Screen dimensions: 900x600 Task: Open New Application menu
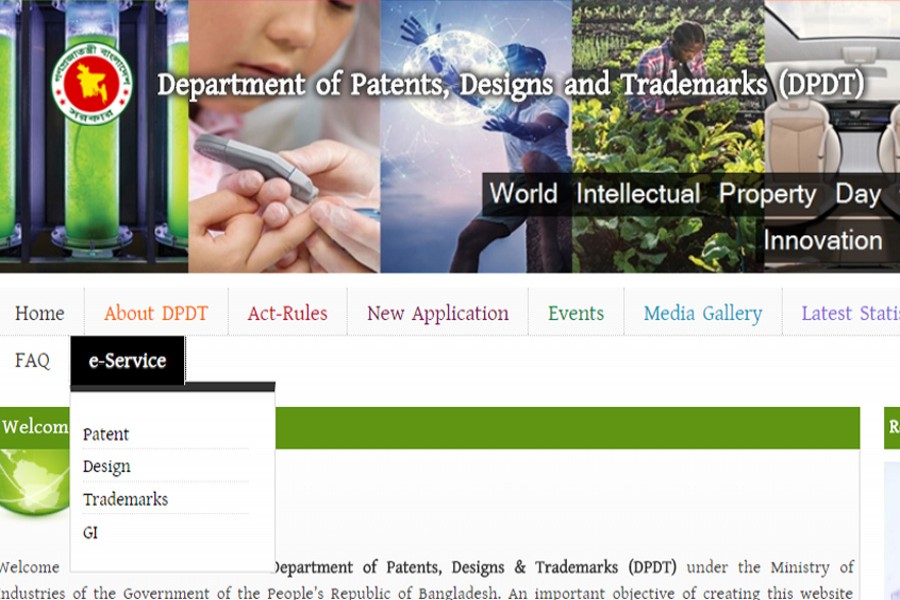[x=438, y=313]
